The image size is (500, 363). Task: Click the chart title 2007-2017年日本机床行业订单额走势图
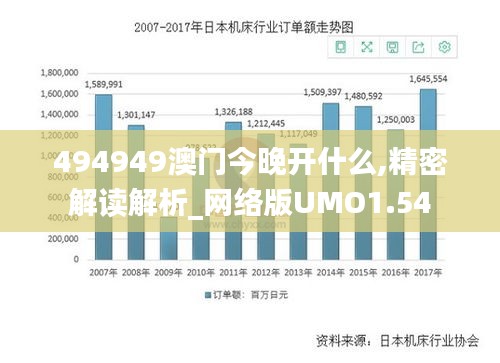point(244,27)
